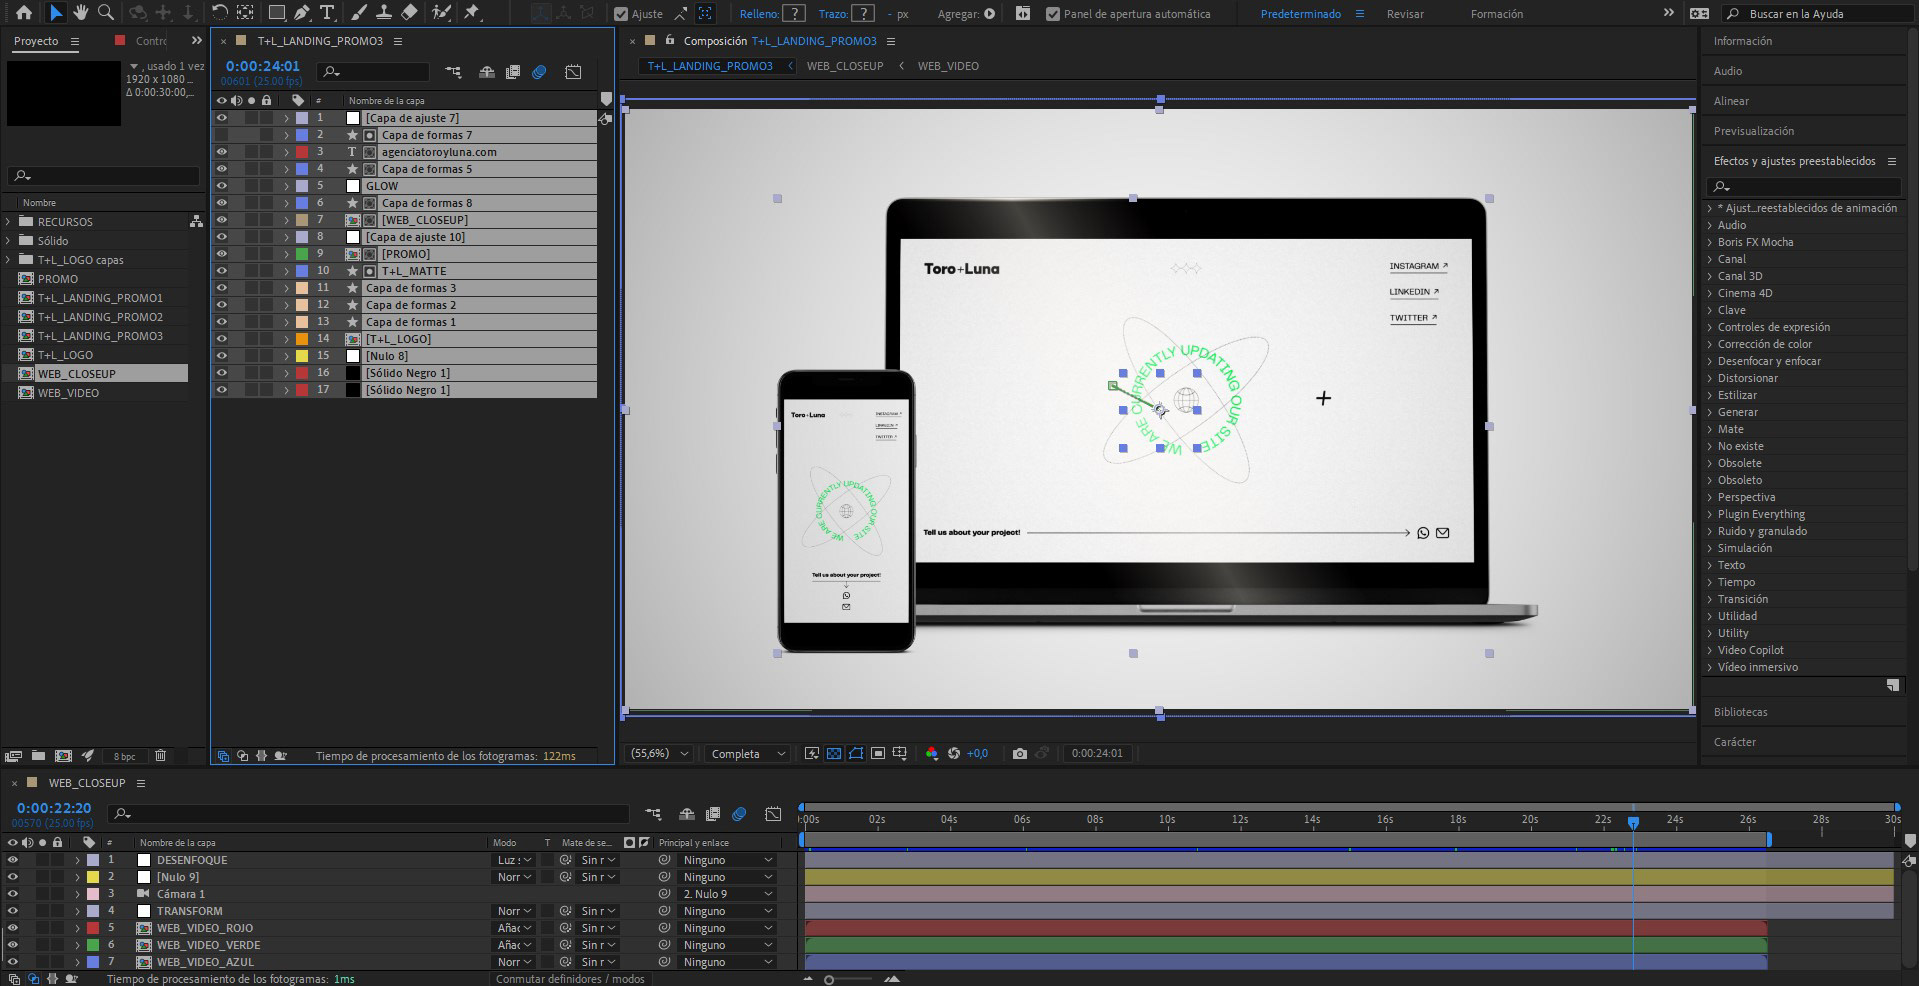The width and height of the screenshot is (1919, 986).
Task: Select the Brush tool
Action: (x=360, y=13)
